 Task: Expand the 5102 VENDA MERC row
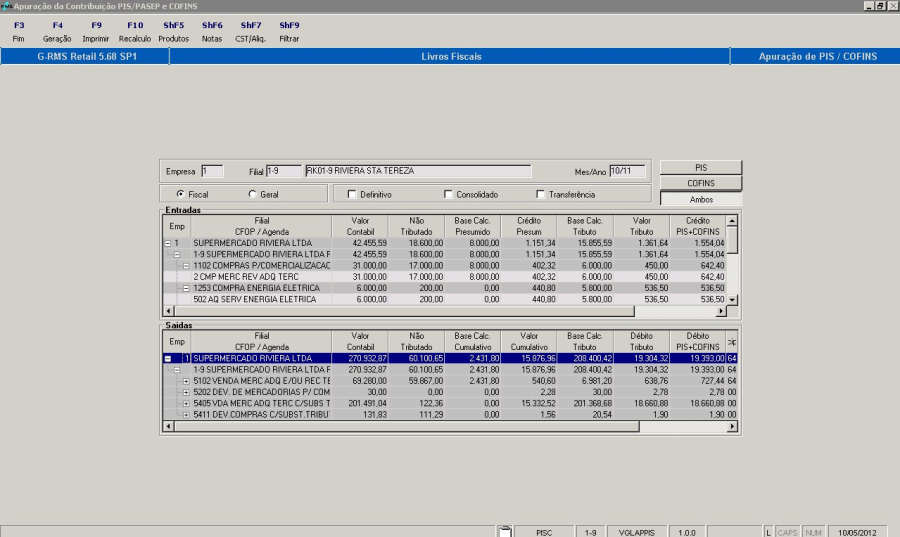(x=186, y=381)
